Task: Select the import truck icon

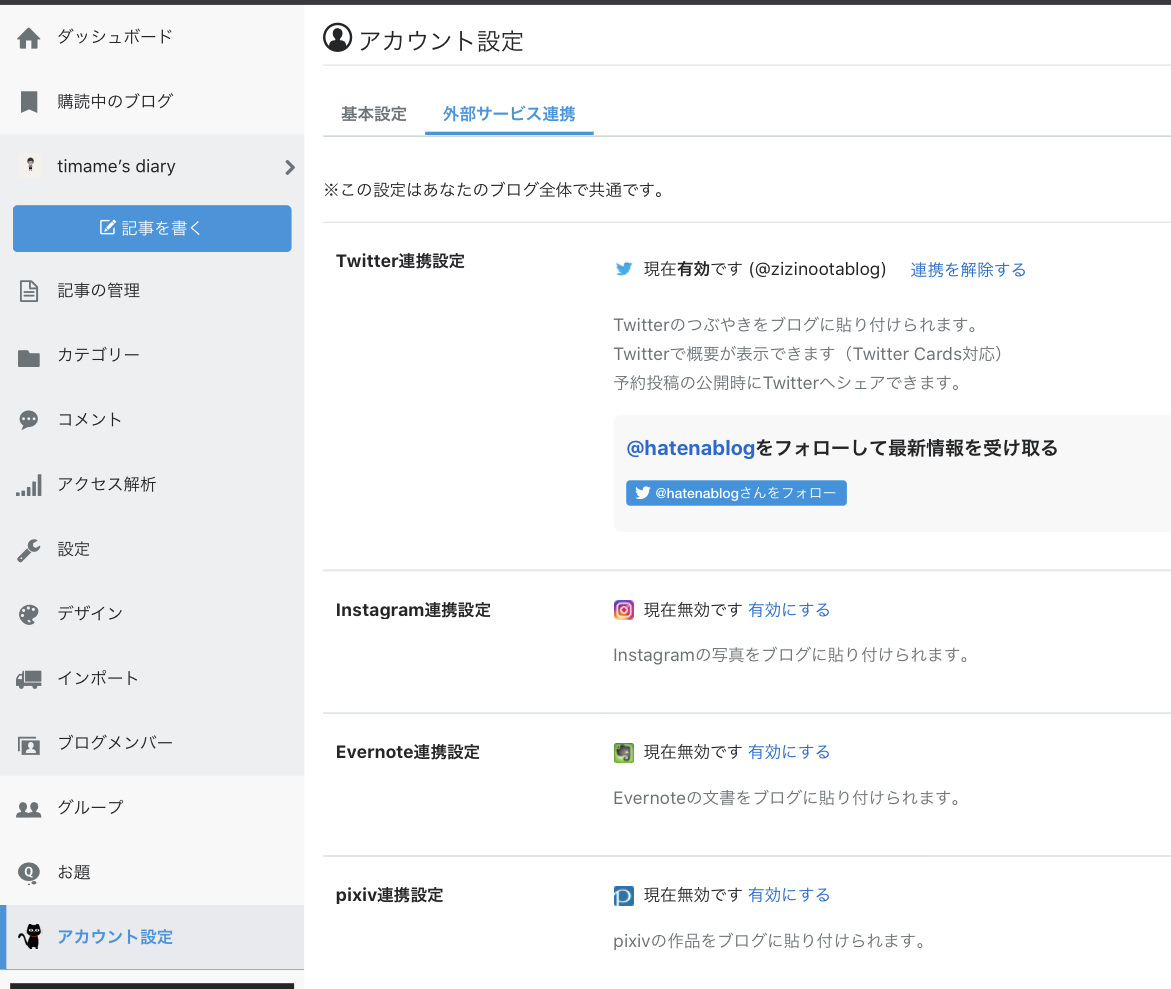Action: tap(29, 678)
